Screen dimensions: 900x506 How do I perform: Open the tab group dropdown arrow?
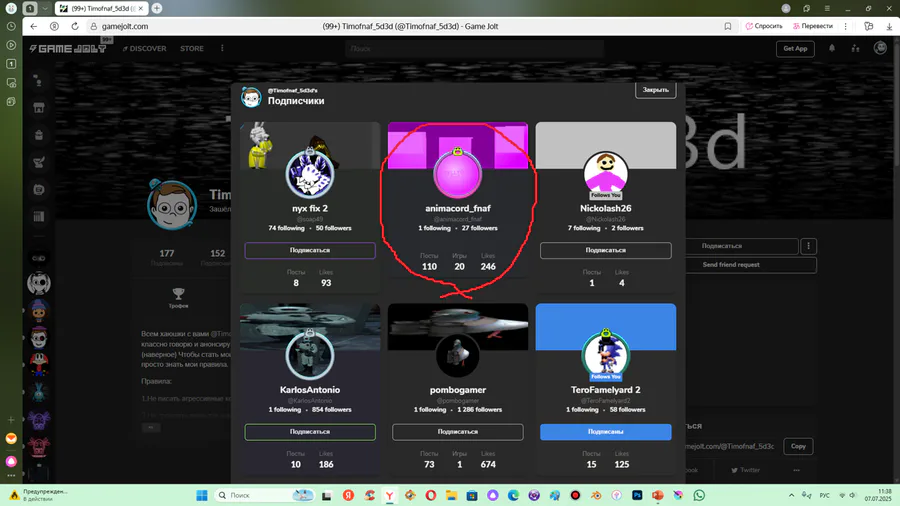pos(45,9)
